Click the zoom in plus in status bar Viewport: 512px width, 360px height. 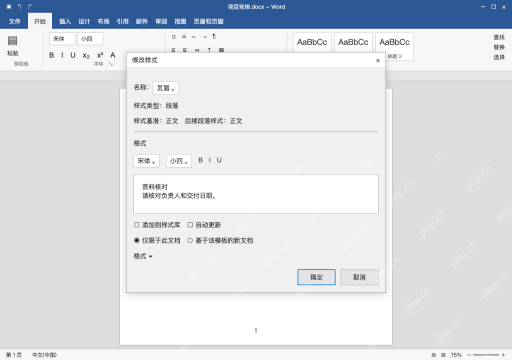pos(503,355)
